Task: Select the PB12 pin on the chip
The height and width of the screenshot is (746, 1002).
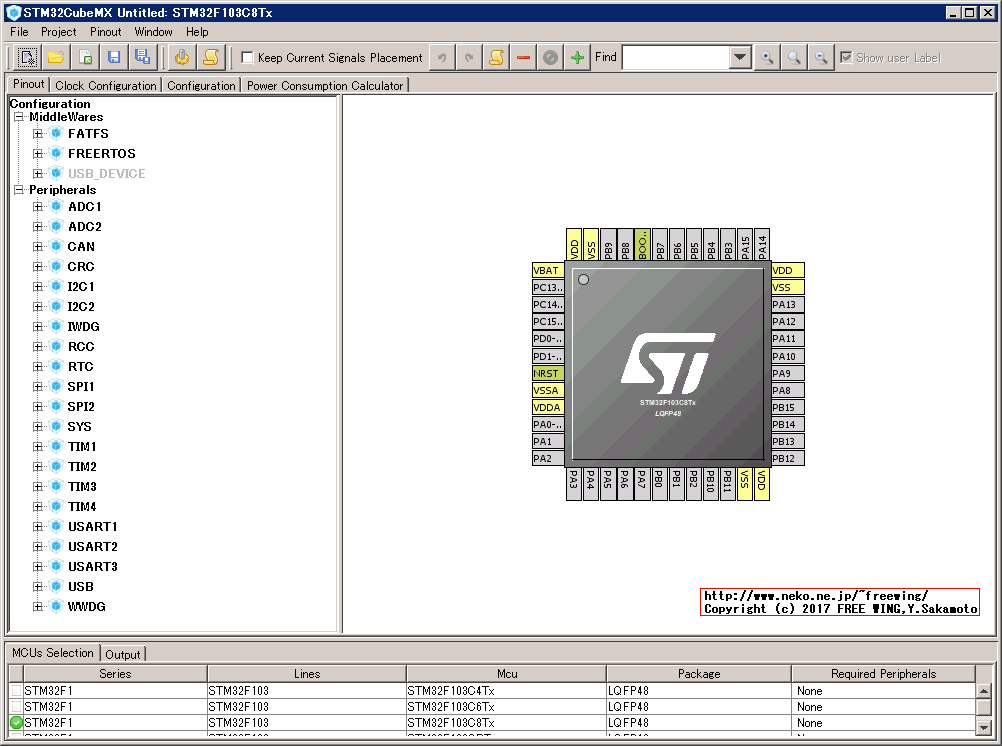Action: (x=787, y=458)
